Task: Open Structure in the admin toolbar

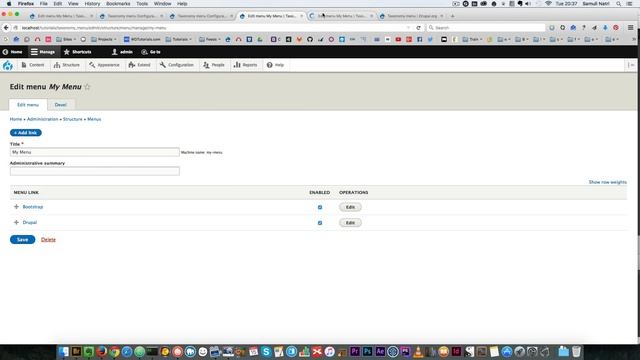Action: (67, 65)
